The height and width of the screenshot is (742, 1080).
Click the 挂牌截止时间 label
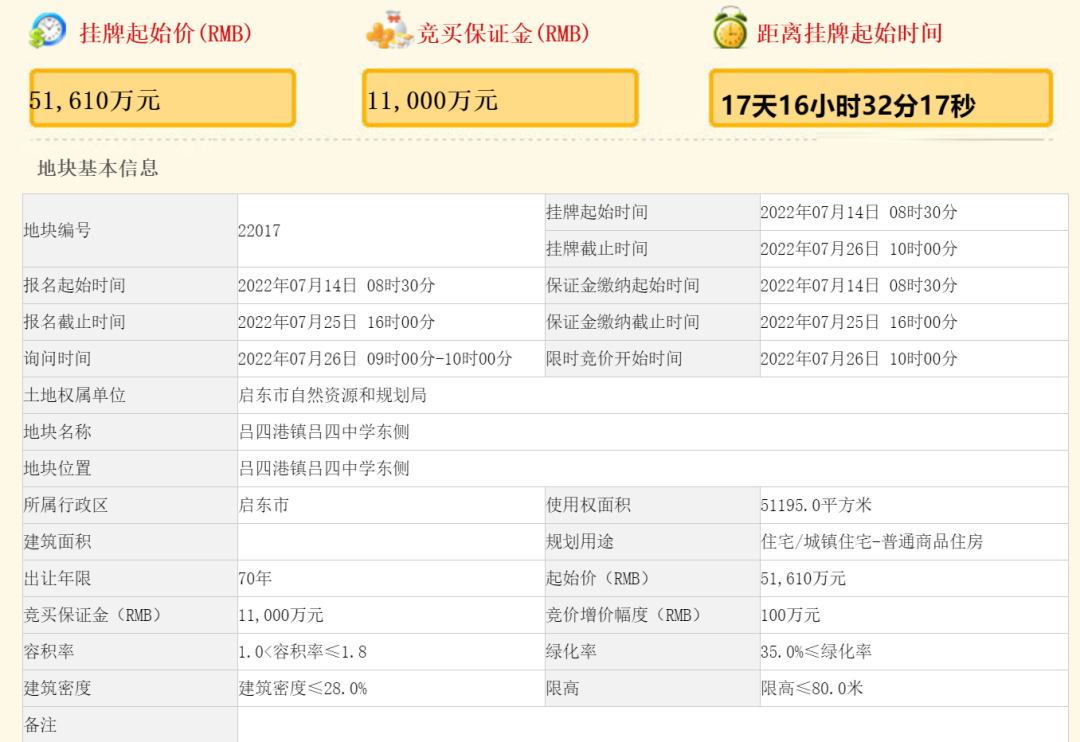pos(596,249)
